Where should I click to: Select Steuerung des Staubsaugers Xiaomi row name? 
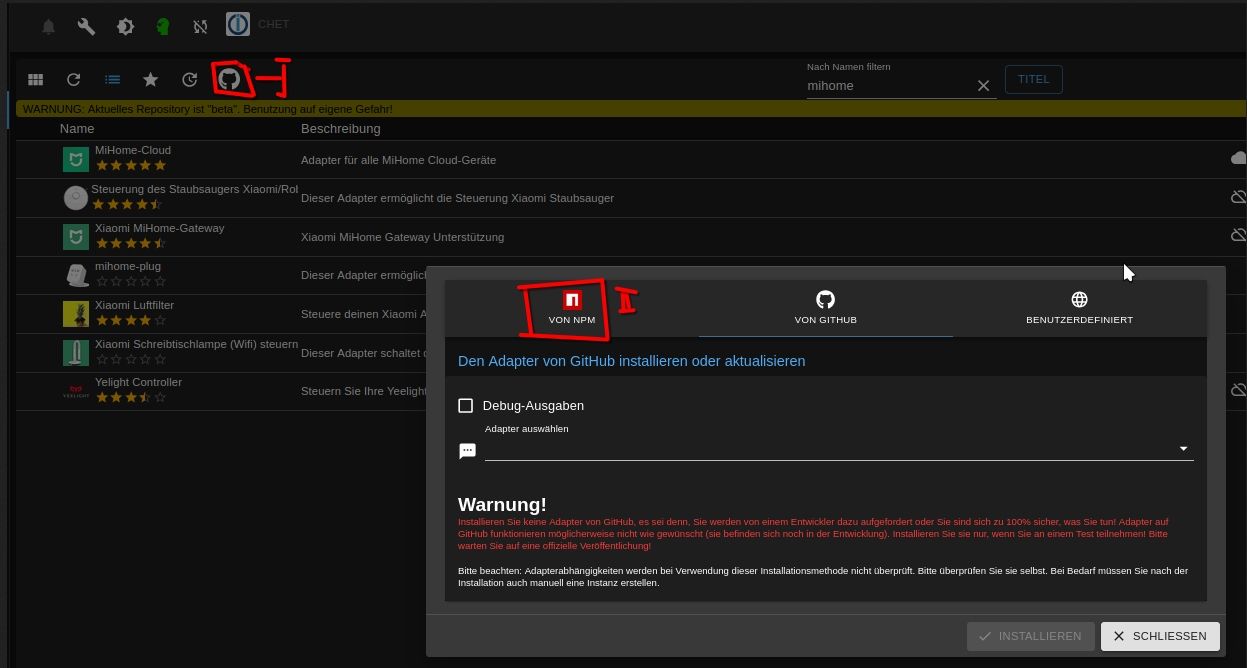195,189
